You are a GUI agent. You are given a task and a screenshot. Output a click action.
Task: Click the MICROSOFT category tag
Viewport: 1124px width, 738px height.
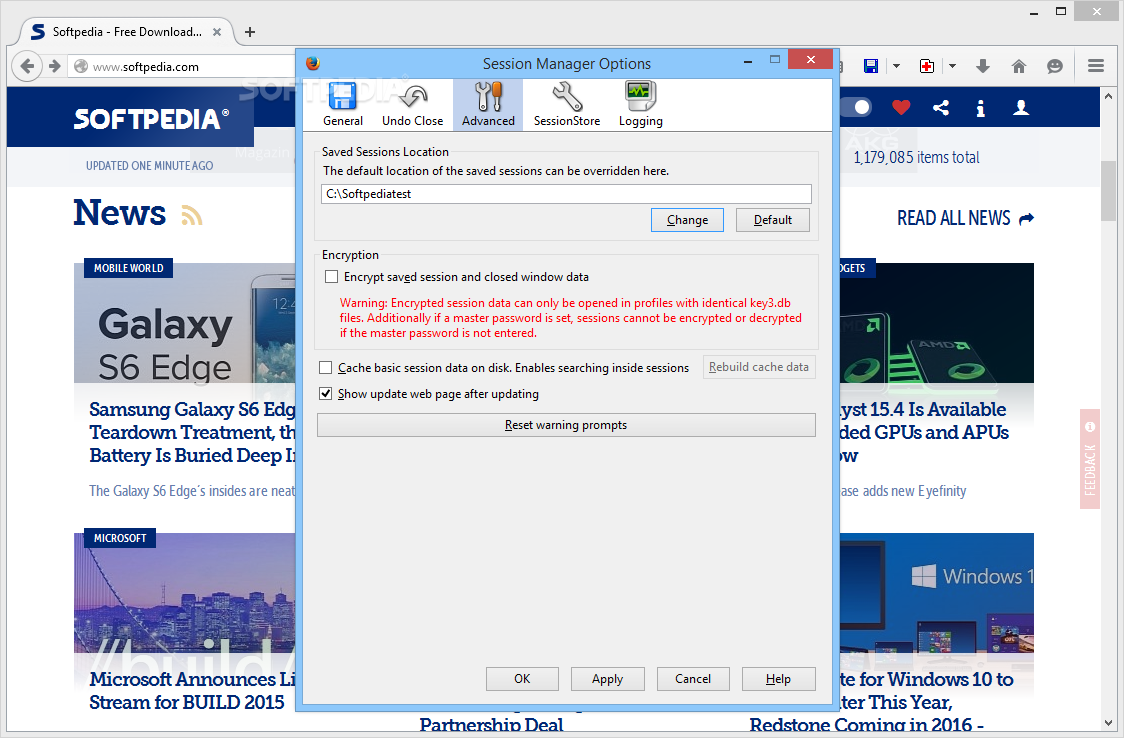[120, 538]
